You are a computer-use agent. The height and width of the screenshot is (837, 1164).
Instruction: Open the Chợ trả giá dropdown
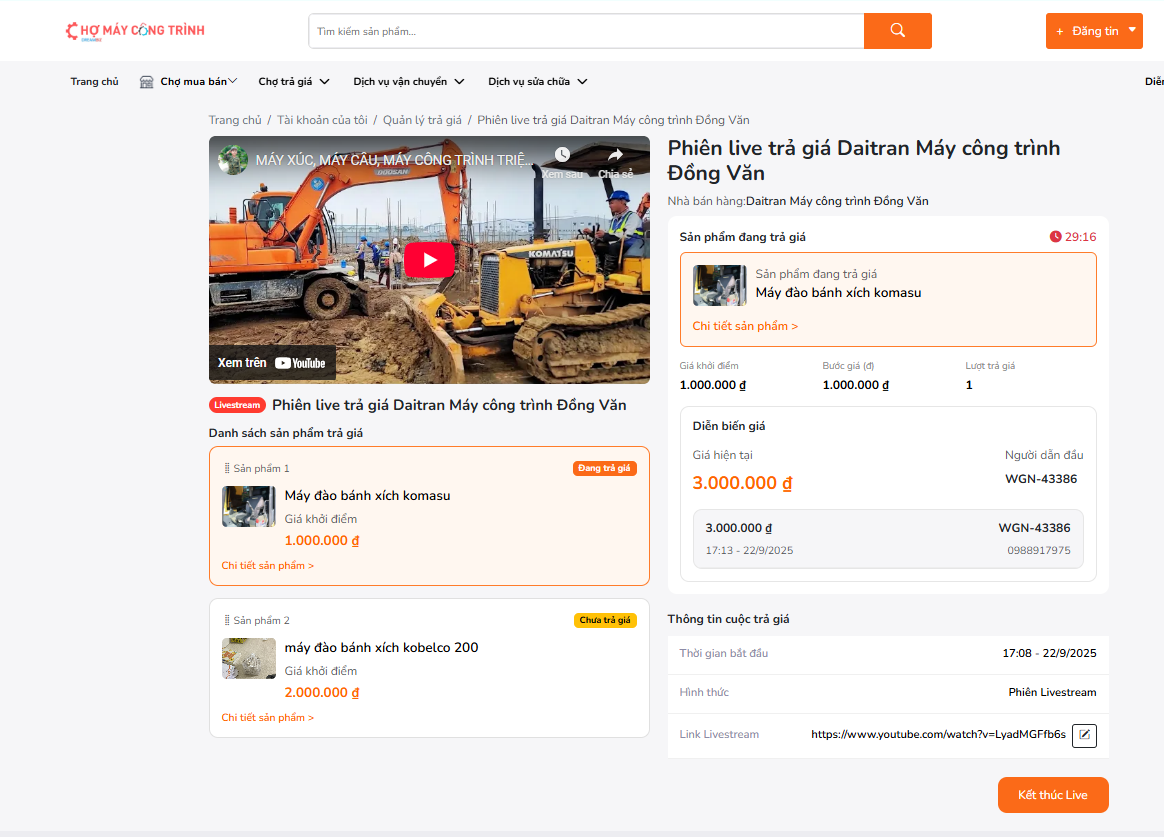pyautogui.click(x=293, y=82)
